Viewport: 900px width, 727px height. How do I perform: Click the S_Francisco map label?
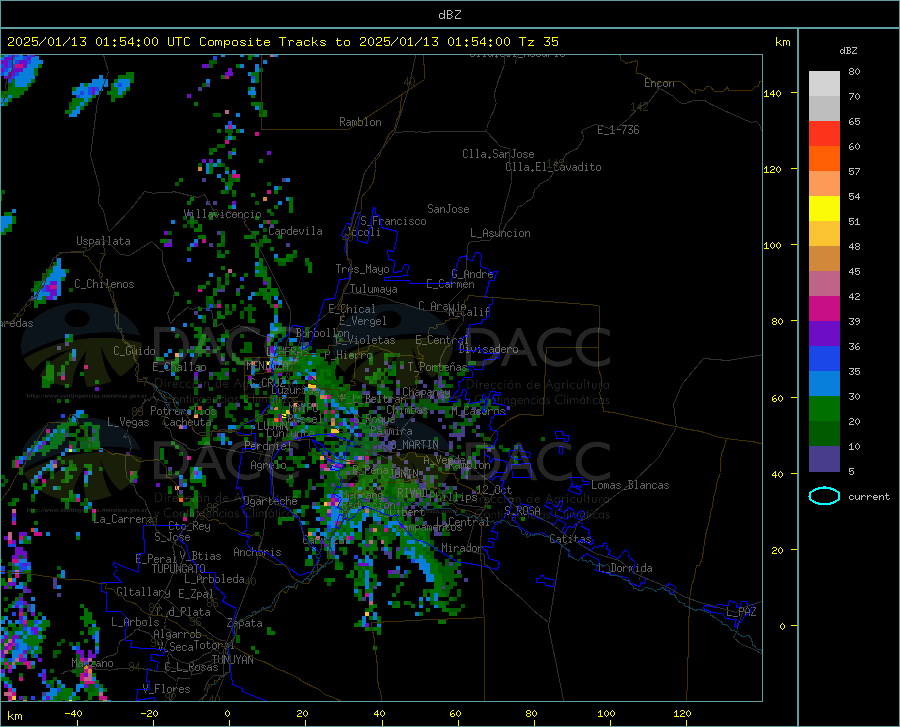click(393, 221)
